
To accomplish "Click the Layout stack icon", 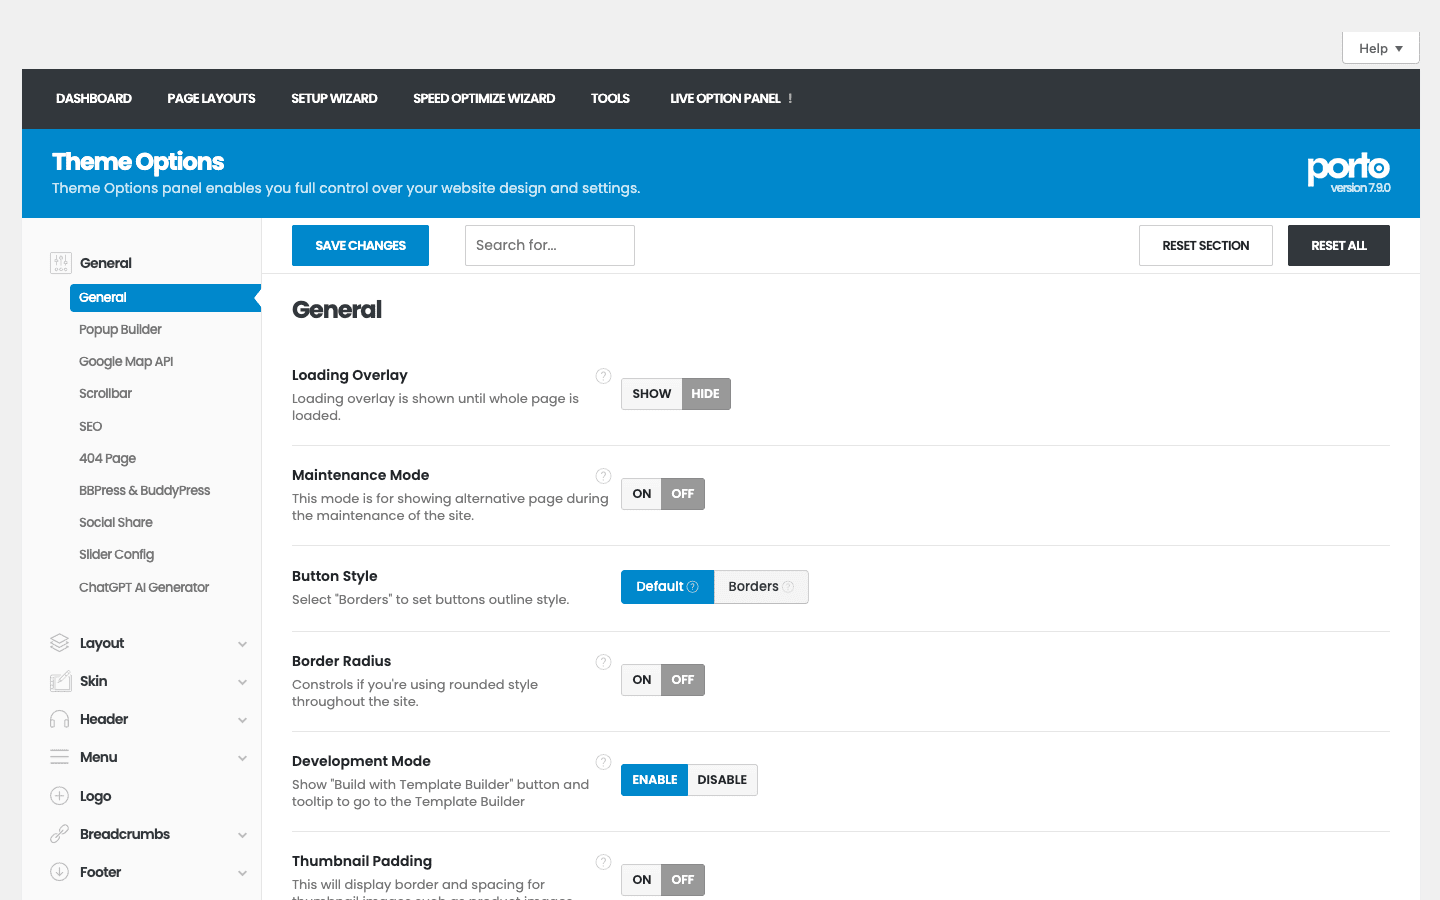I will [x=60, y=643].
